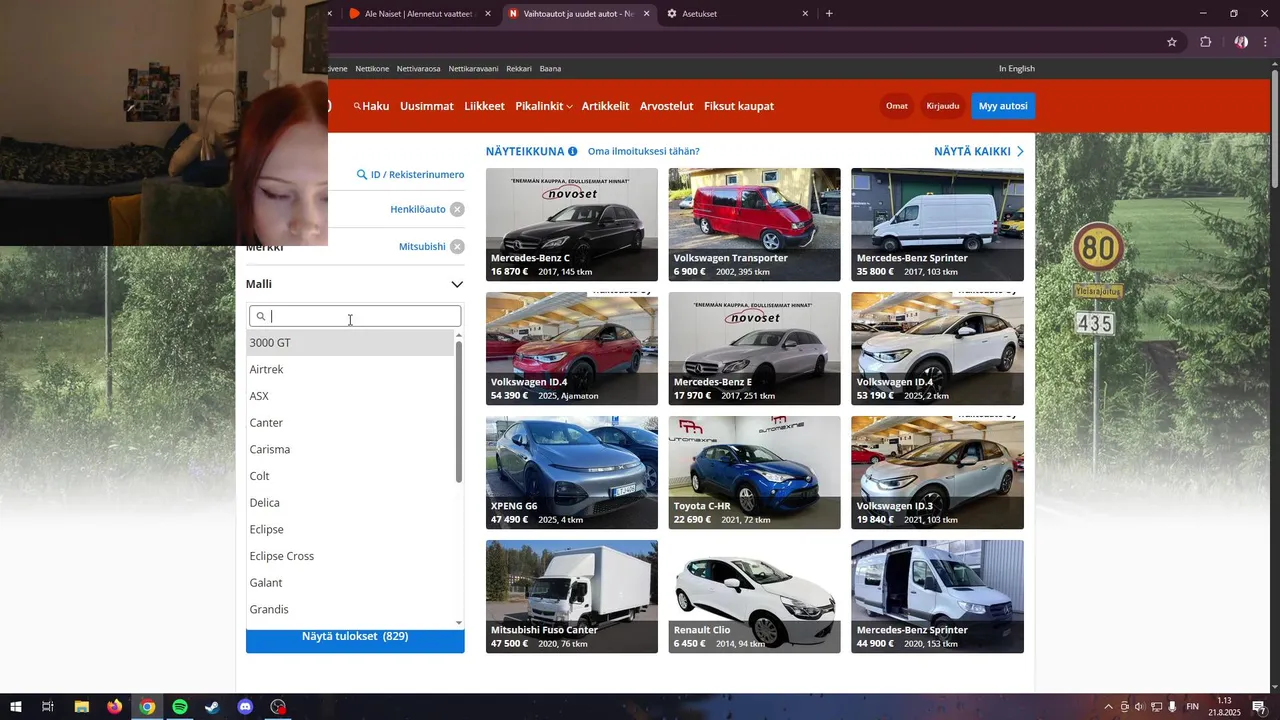Show hidden system tray icons
This screenshot has height=720, width=1280.
pyautogui.click(x=1108, y=707)
